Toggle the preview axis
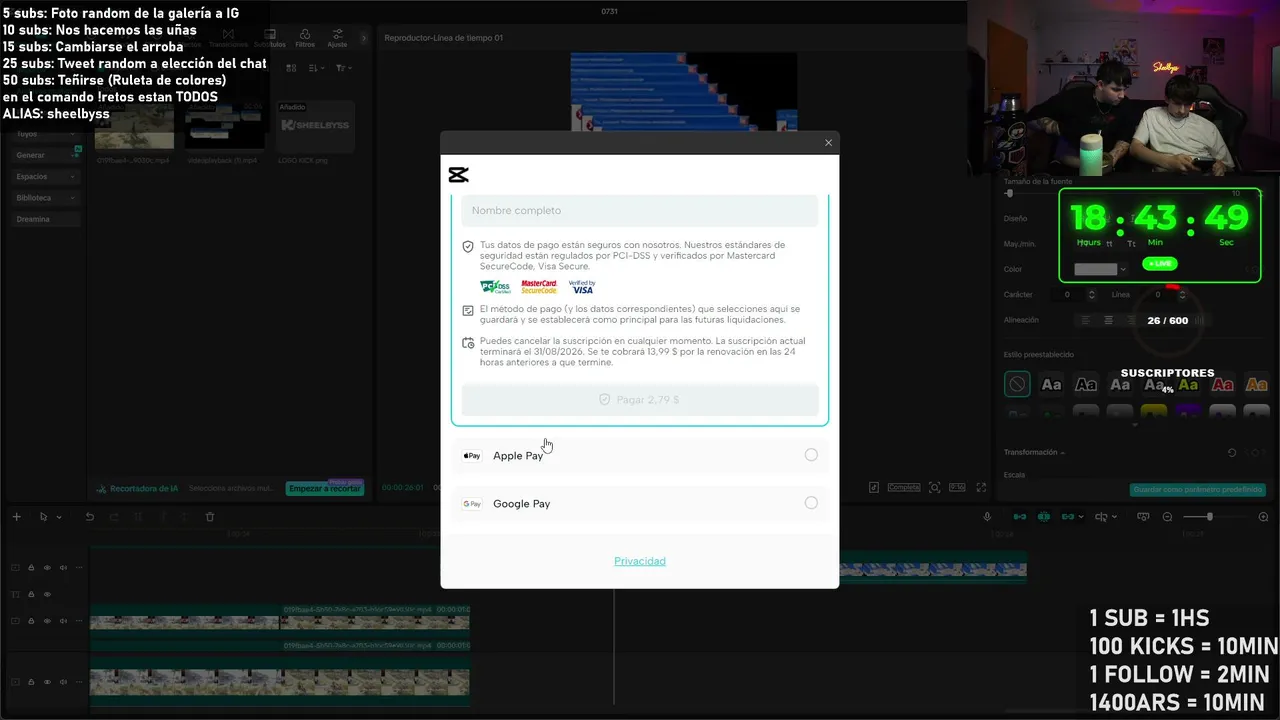 (1101, 517)
